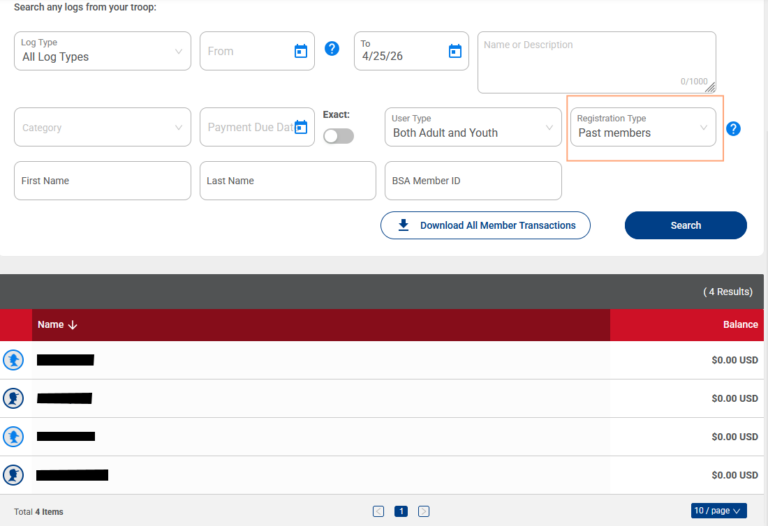Open the From date calendar picker
The width and height of the screenshot is (768, 526).
pyautogui.click(x=301, y=51)
